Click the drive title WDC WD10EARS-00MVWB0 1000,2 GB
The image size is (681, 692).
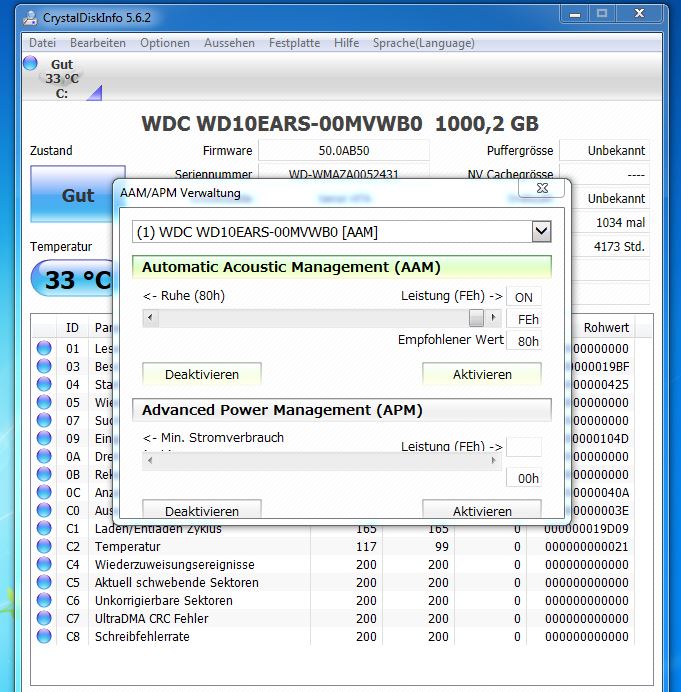tap(340, 124)
